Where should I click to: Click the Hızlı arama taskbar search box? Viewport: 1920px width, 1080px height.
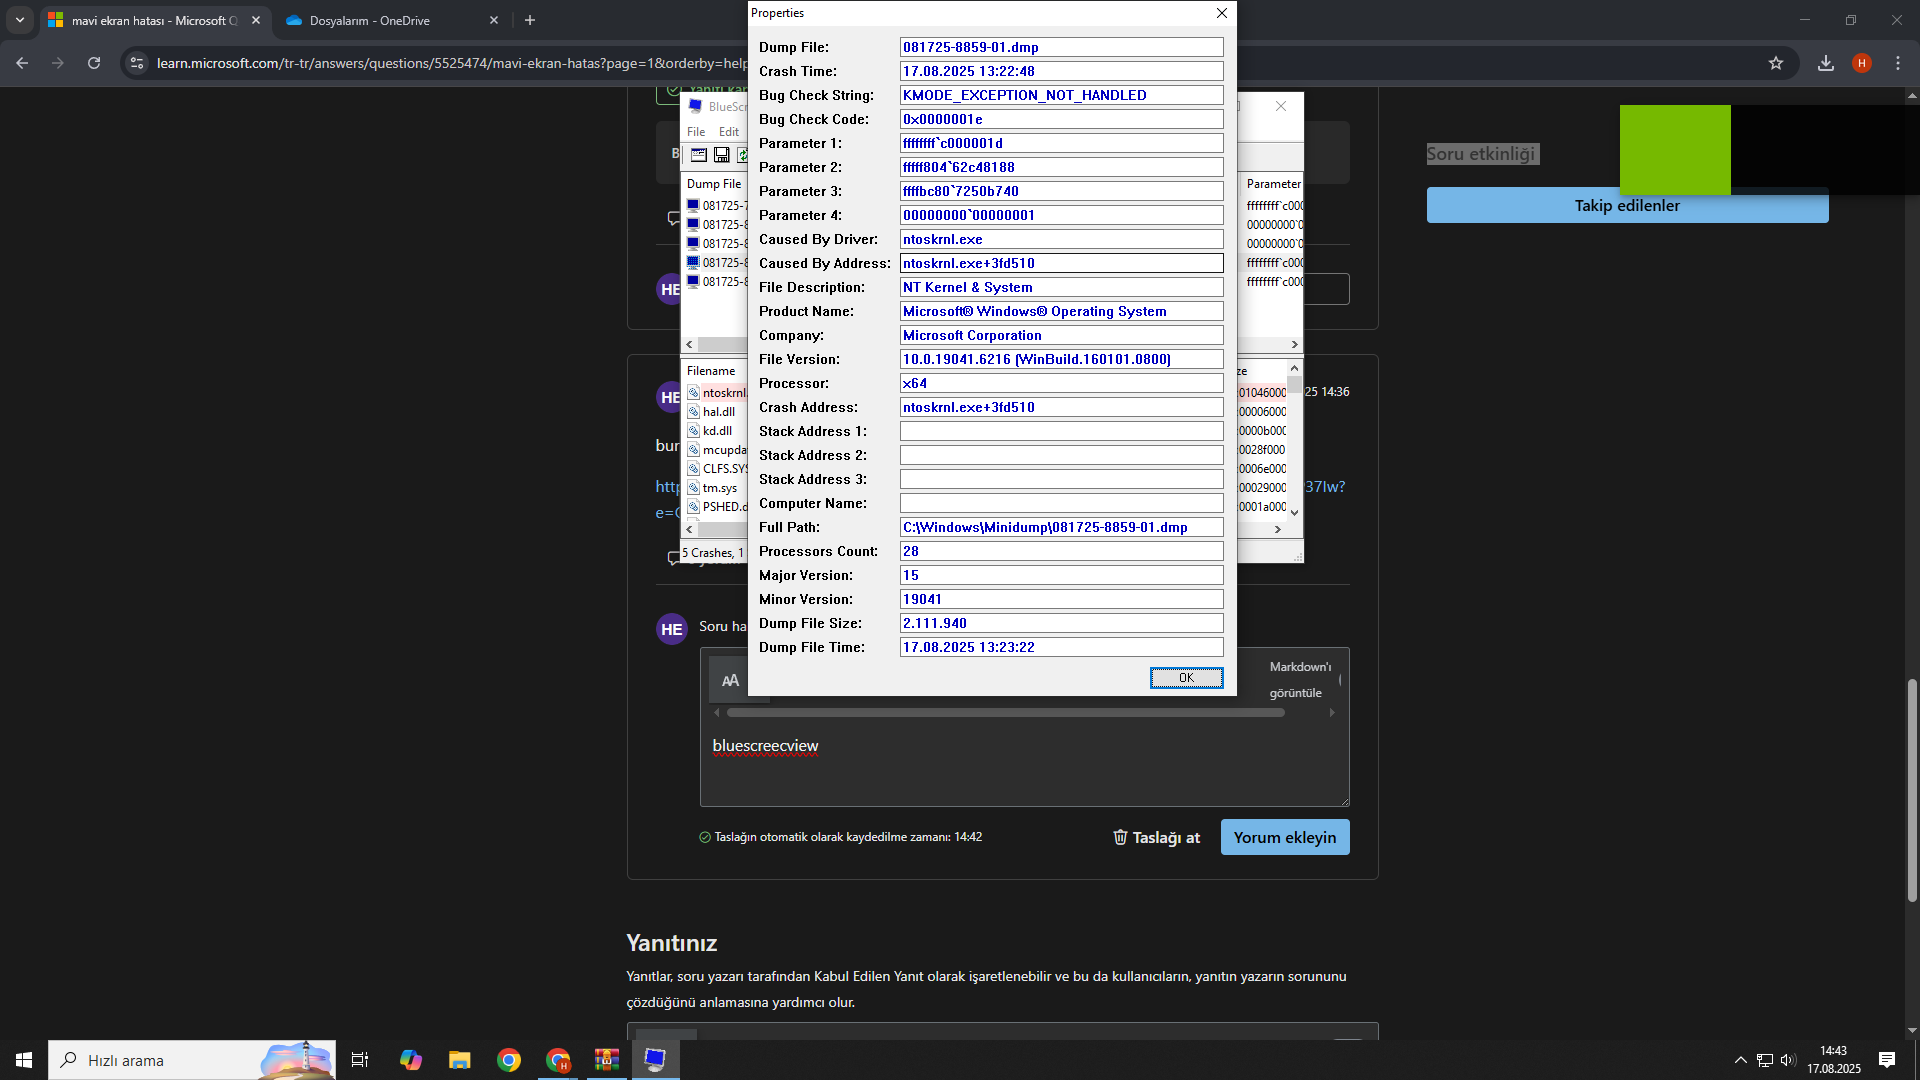pyautogui.click(x=192, y=1060)
